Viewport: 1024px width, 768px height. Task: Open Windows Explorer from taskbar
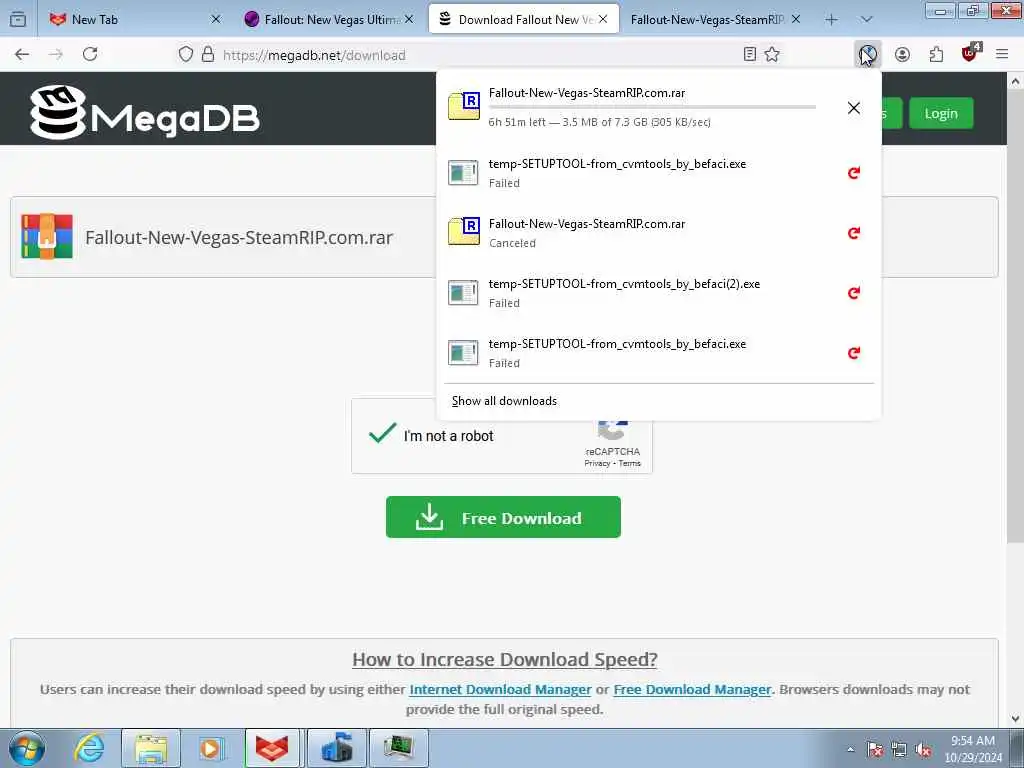click(151, 748)
